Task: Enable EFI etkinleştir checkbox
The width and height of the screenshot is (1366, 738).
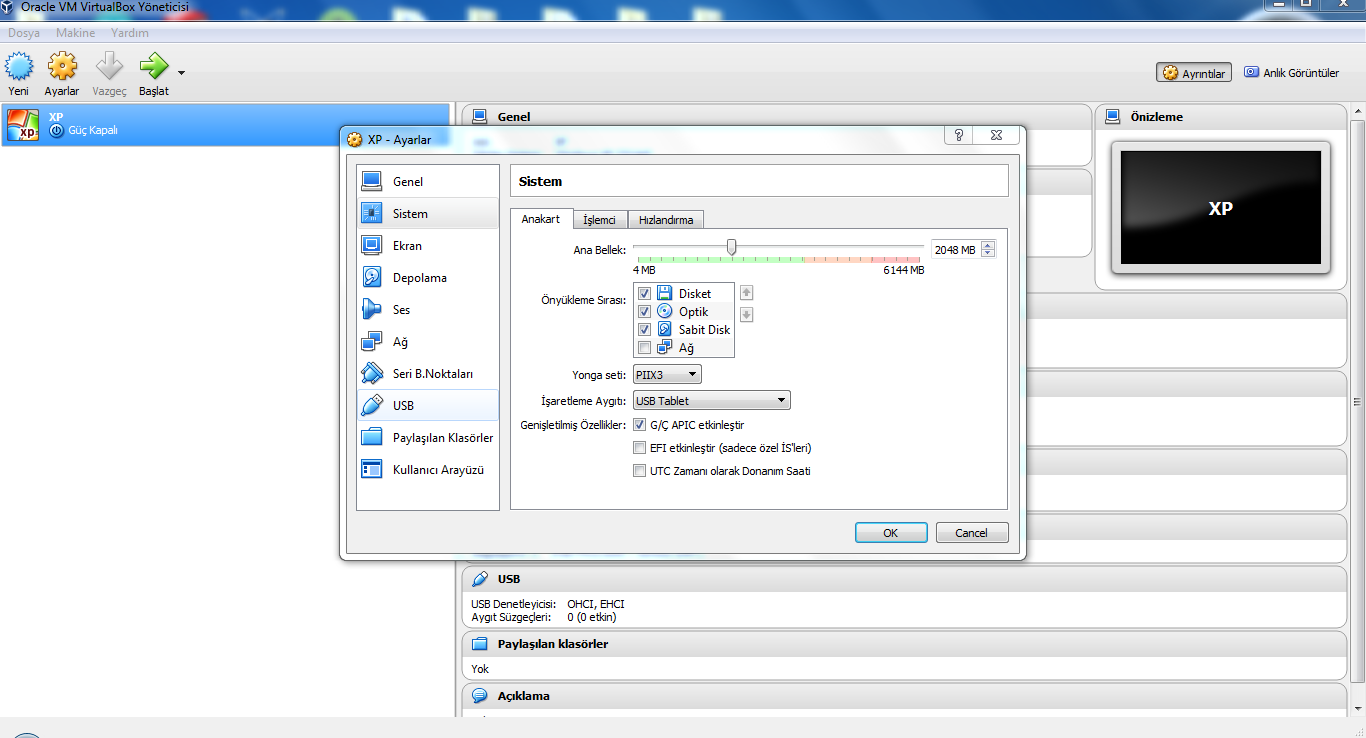Action: (640, 448)
